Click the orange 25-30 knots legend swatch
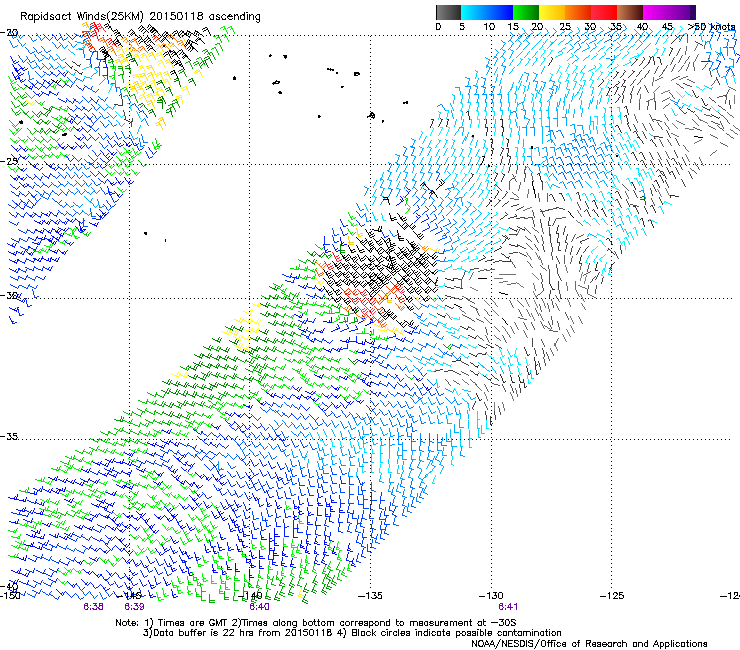 (x=578, y=12)
